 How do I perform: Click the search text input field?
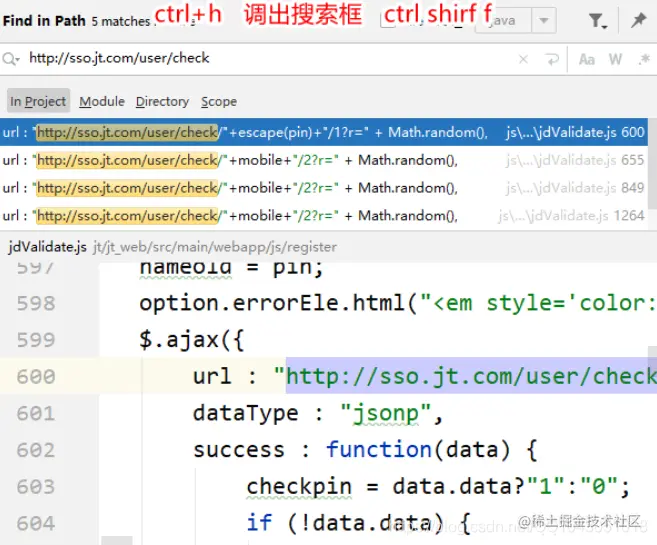pos(268,58)
